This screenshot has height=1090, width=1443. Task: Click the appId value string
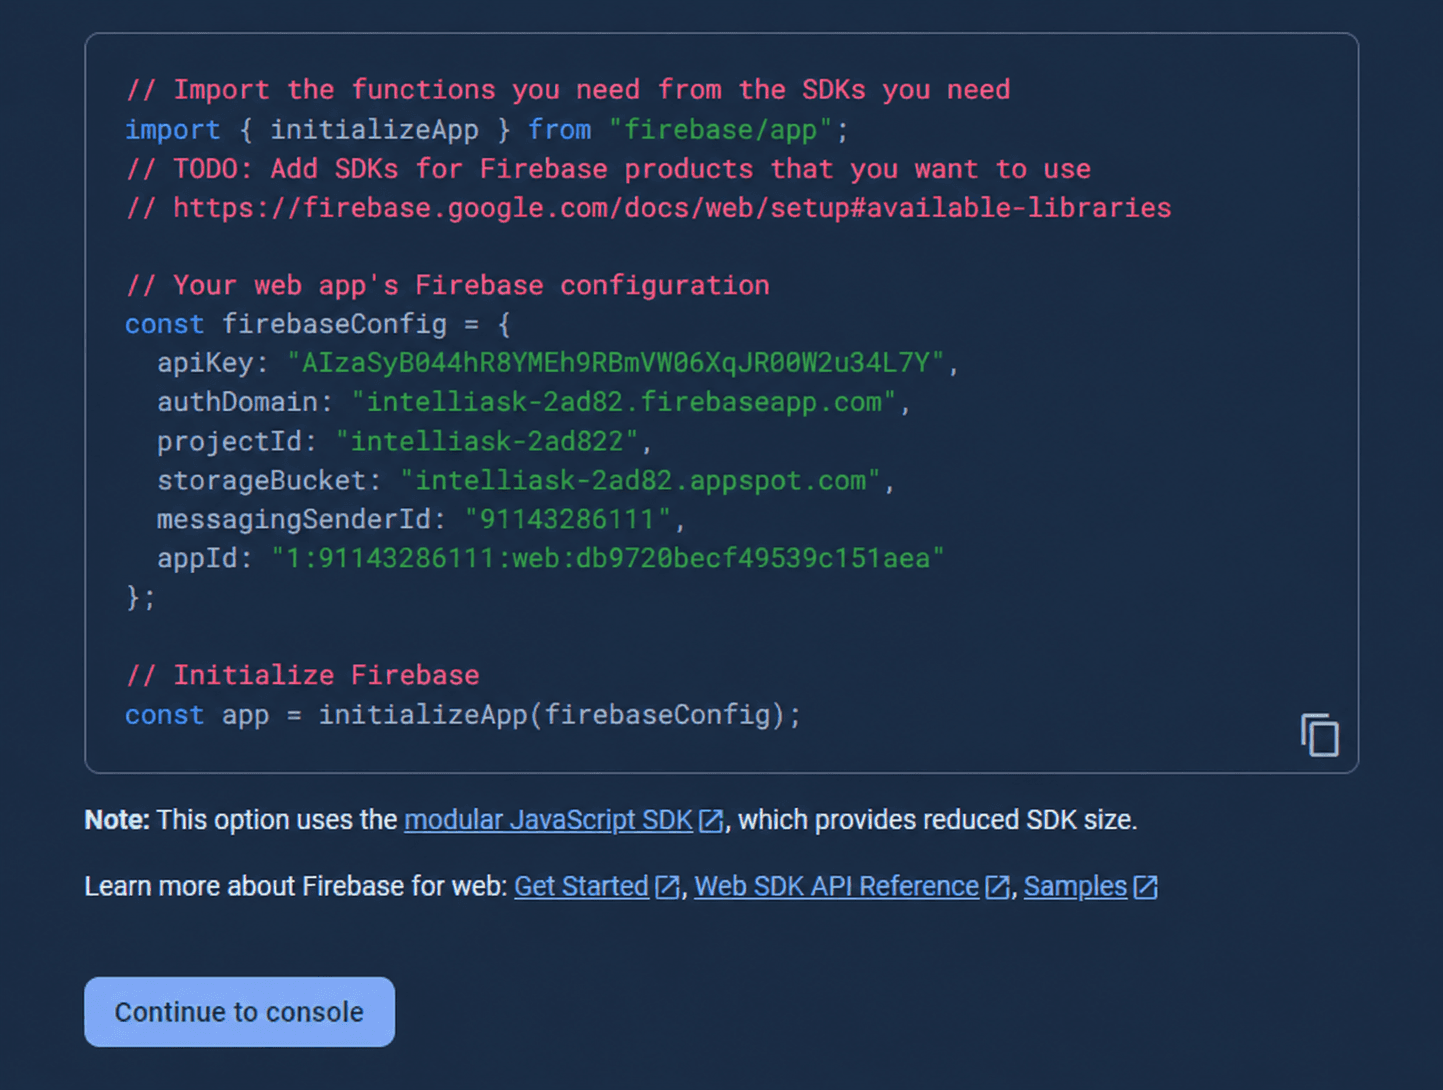[607, 558]
